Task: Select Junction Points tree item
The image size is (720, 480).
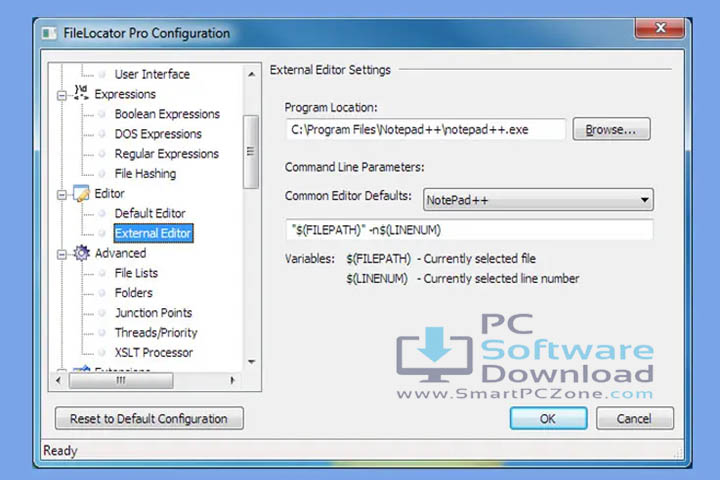Action: pyautogui.click(x=153, y=312)
